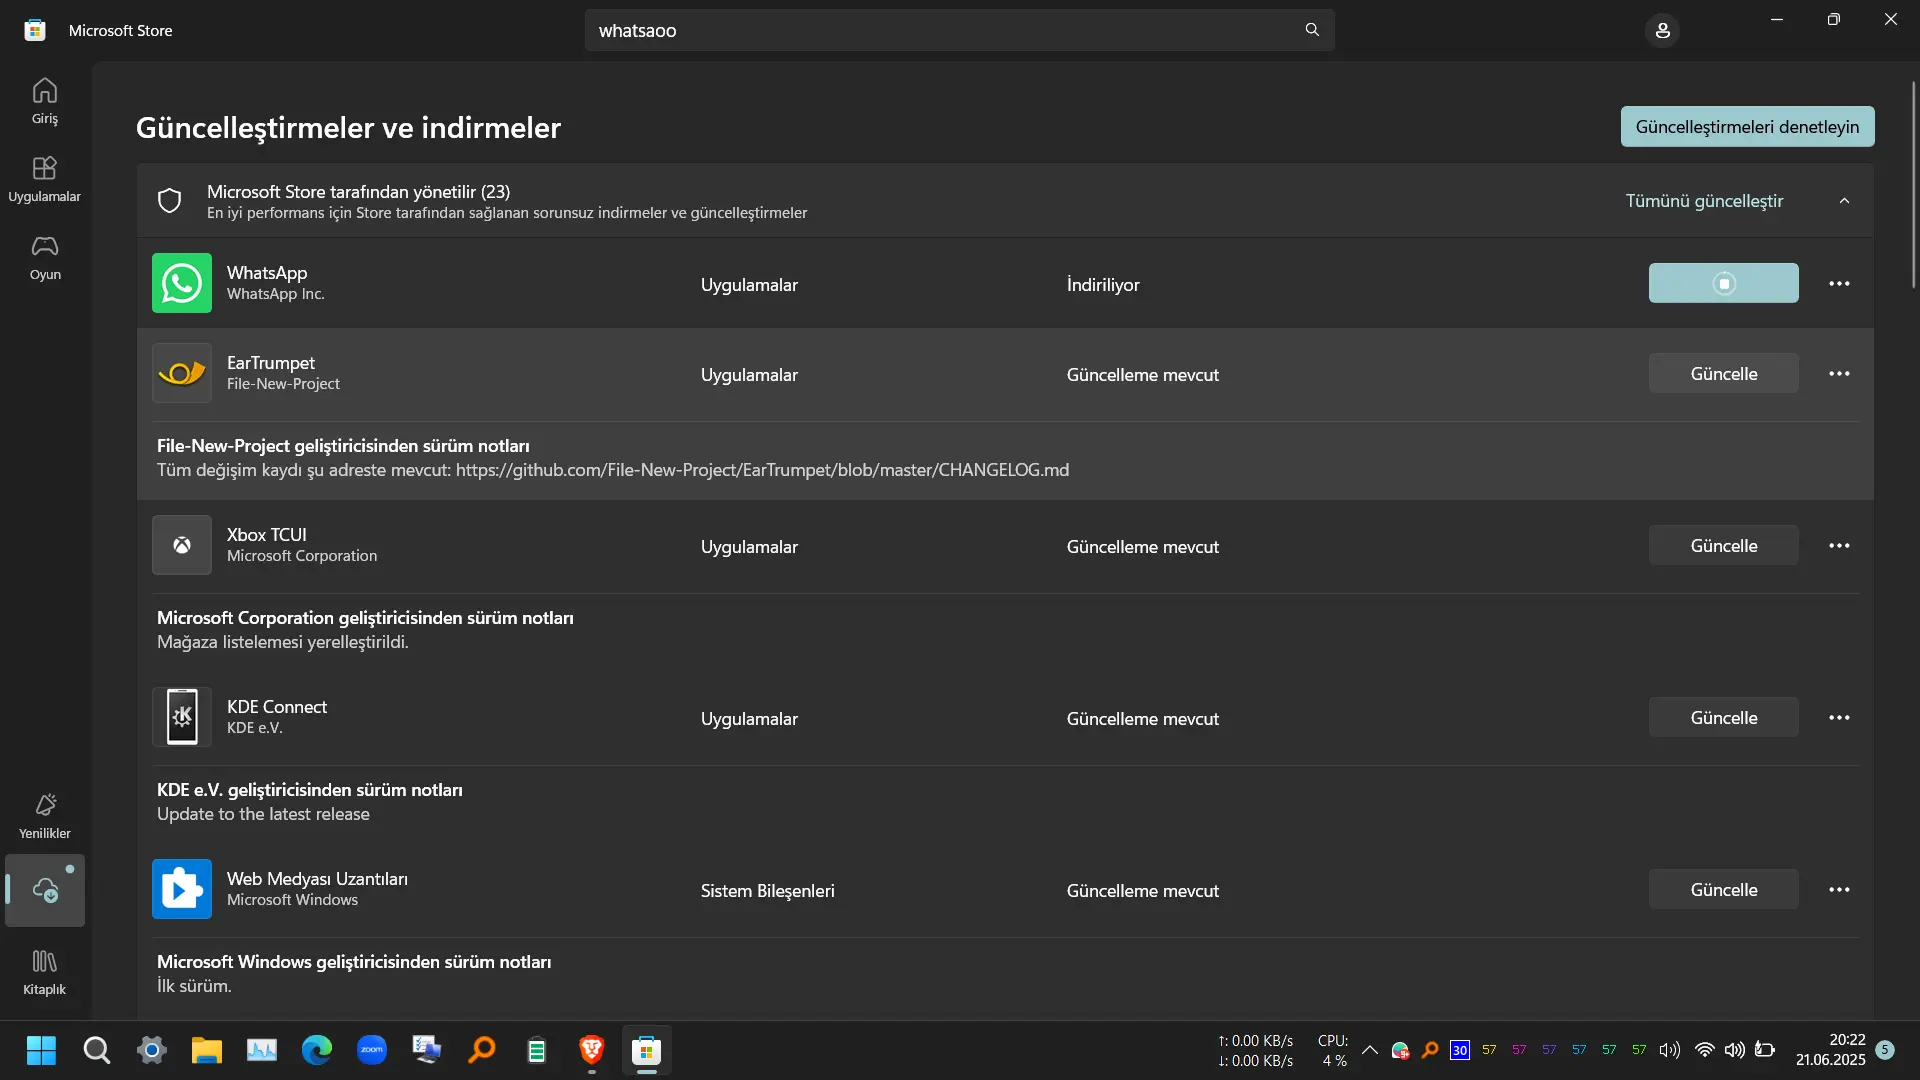This screenshot has height=1080, width=1920.
Task: Click the KDE Connect app icon
Action: click(x=182, y=717)
